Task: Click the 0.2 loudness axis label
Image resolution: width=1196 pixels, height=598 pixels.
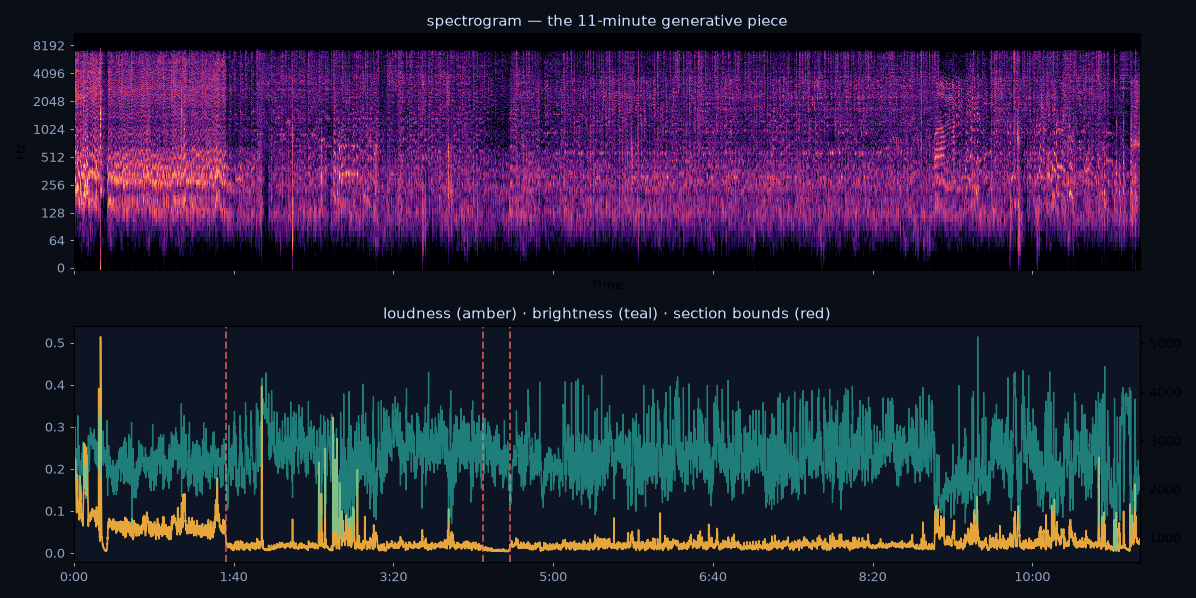Action: (x=57, y=469)
